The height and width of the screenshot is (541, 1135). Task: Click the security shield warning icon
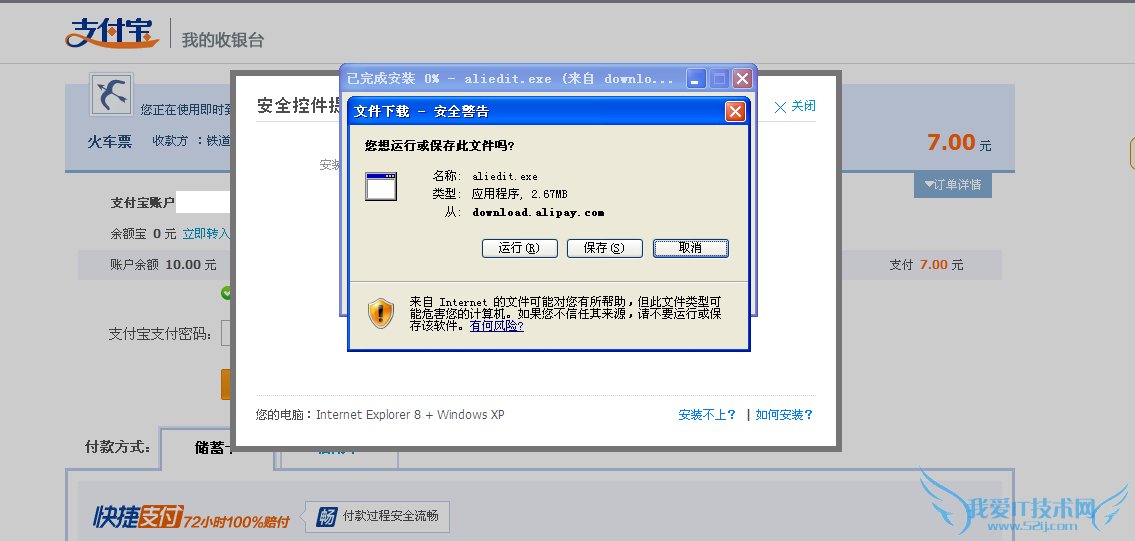[x=381, y=313]
